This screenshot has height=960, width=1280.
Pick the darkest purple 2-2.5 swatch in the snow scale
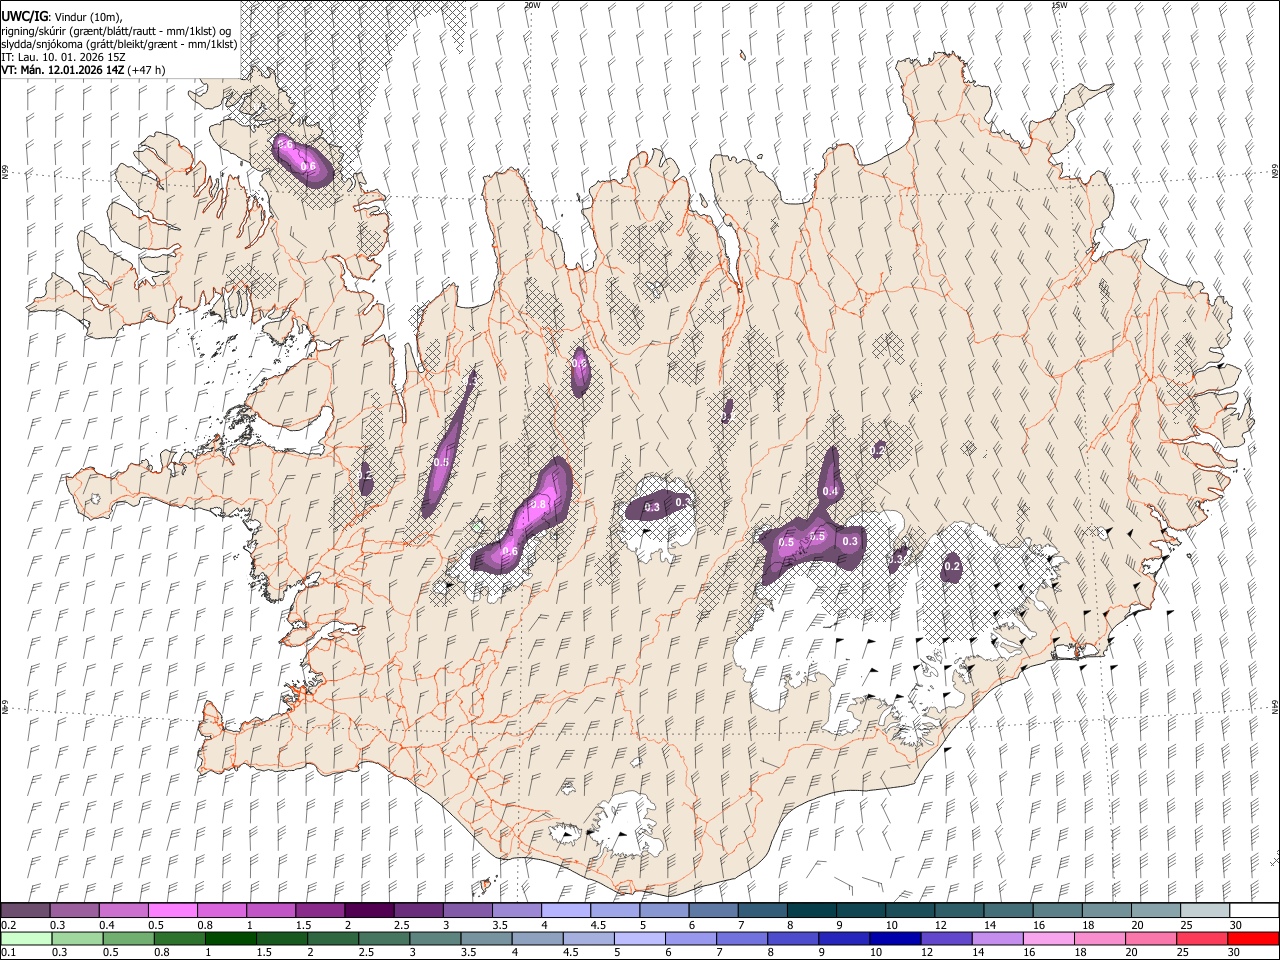coord(368,911)
